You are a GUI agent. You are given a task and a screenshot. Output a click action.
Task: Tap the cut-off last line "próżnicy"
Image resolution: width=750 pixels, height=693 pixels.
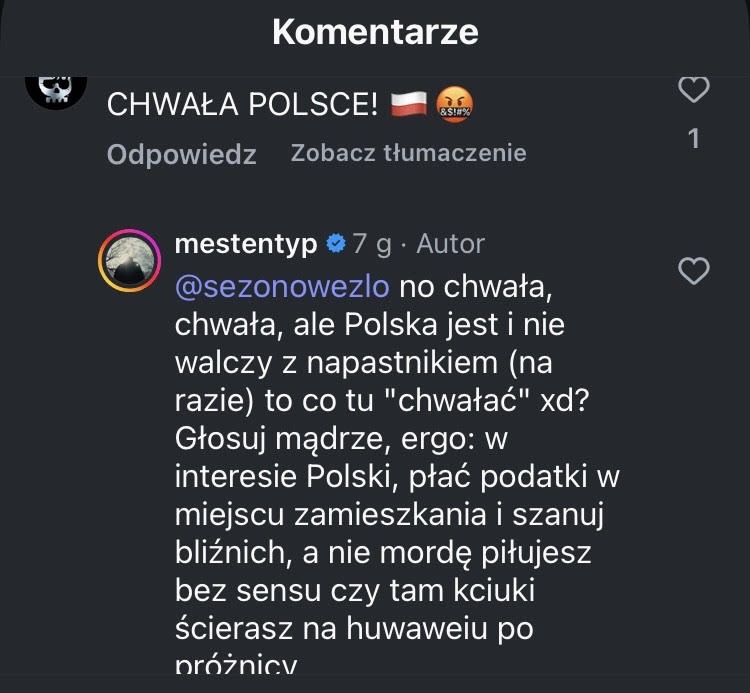pyautogui.click(x=237, y=664)
